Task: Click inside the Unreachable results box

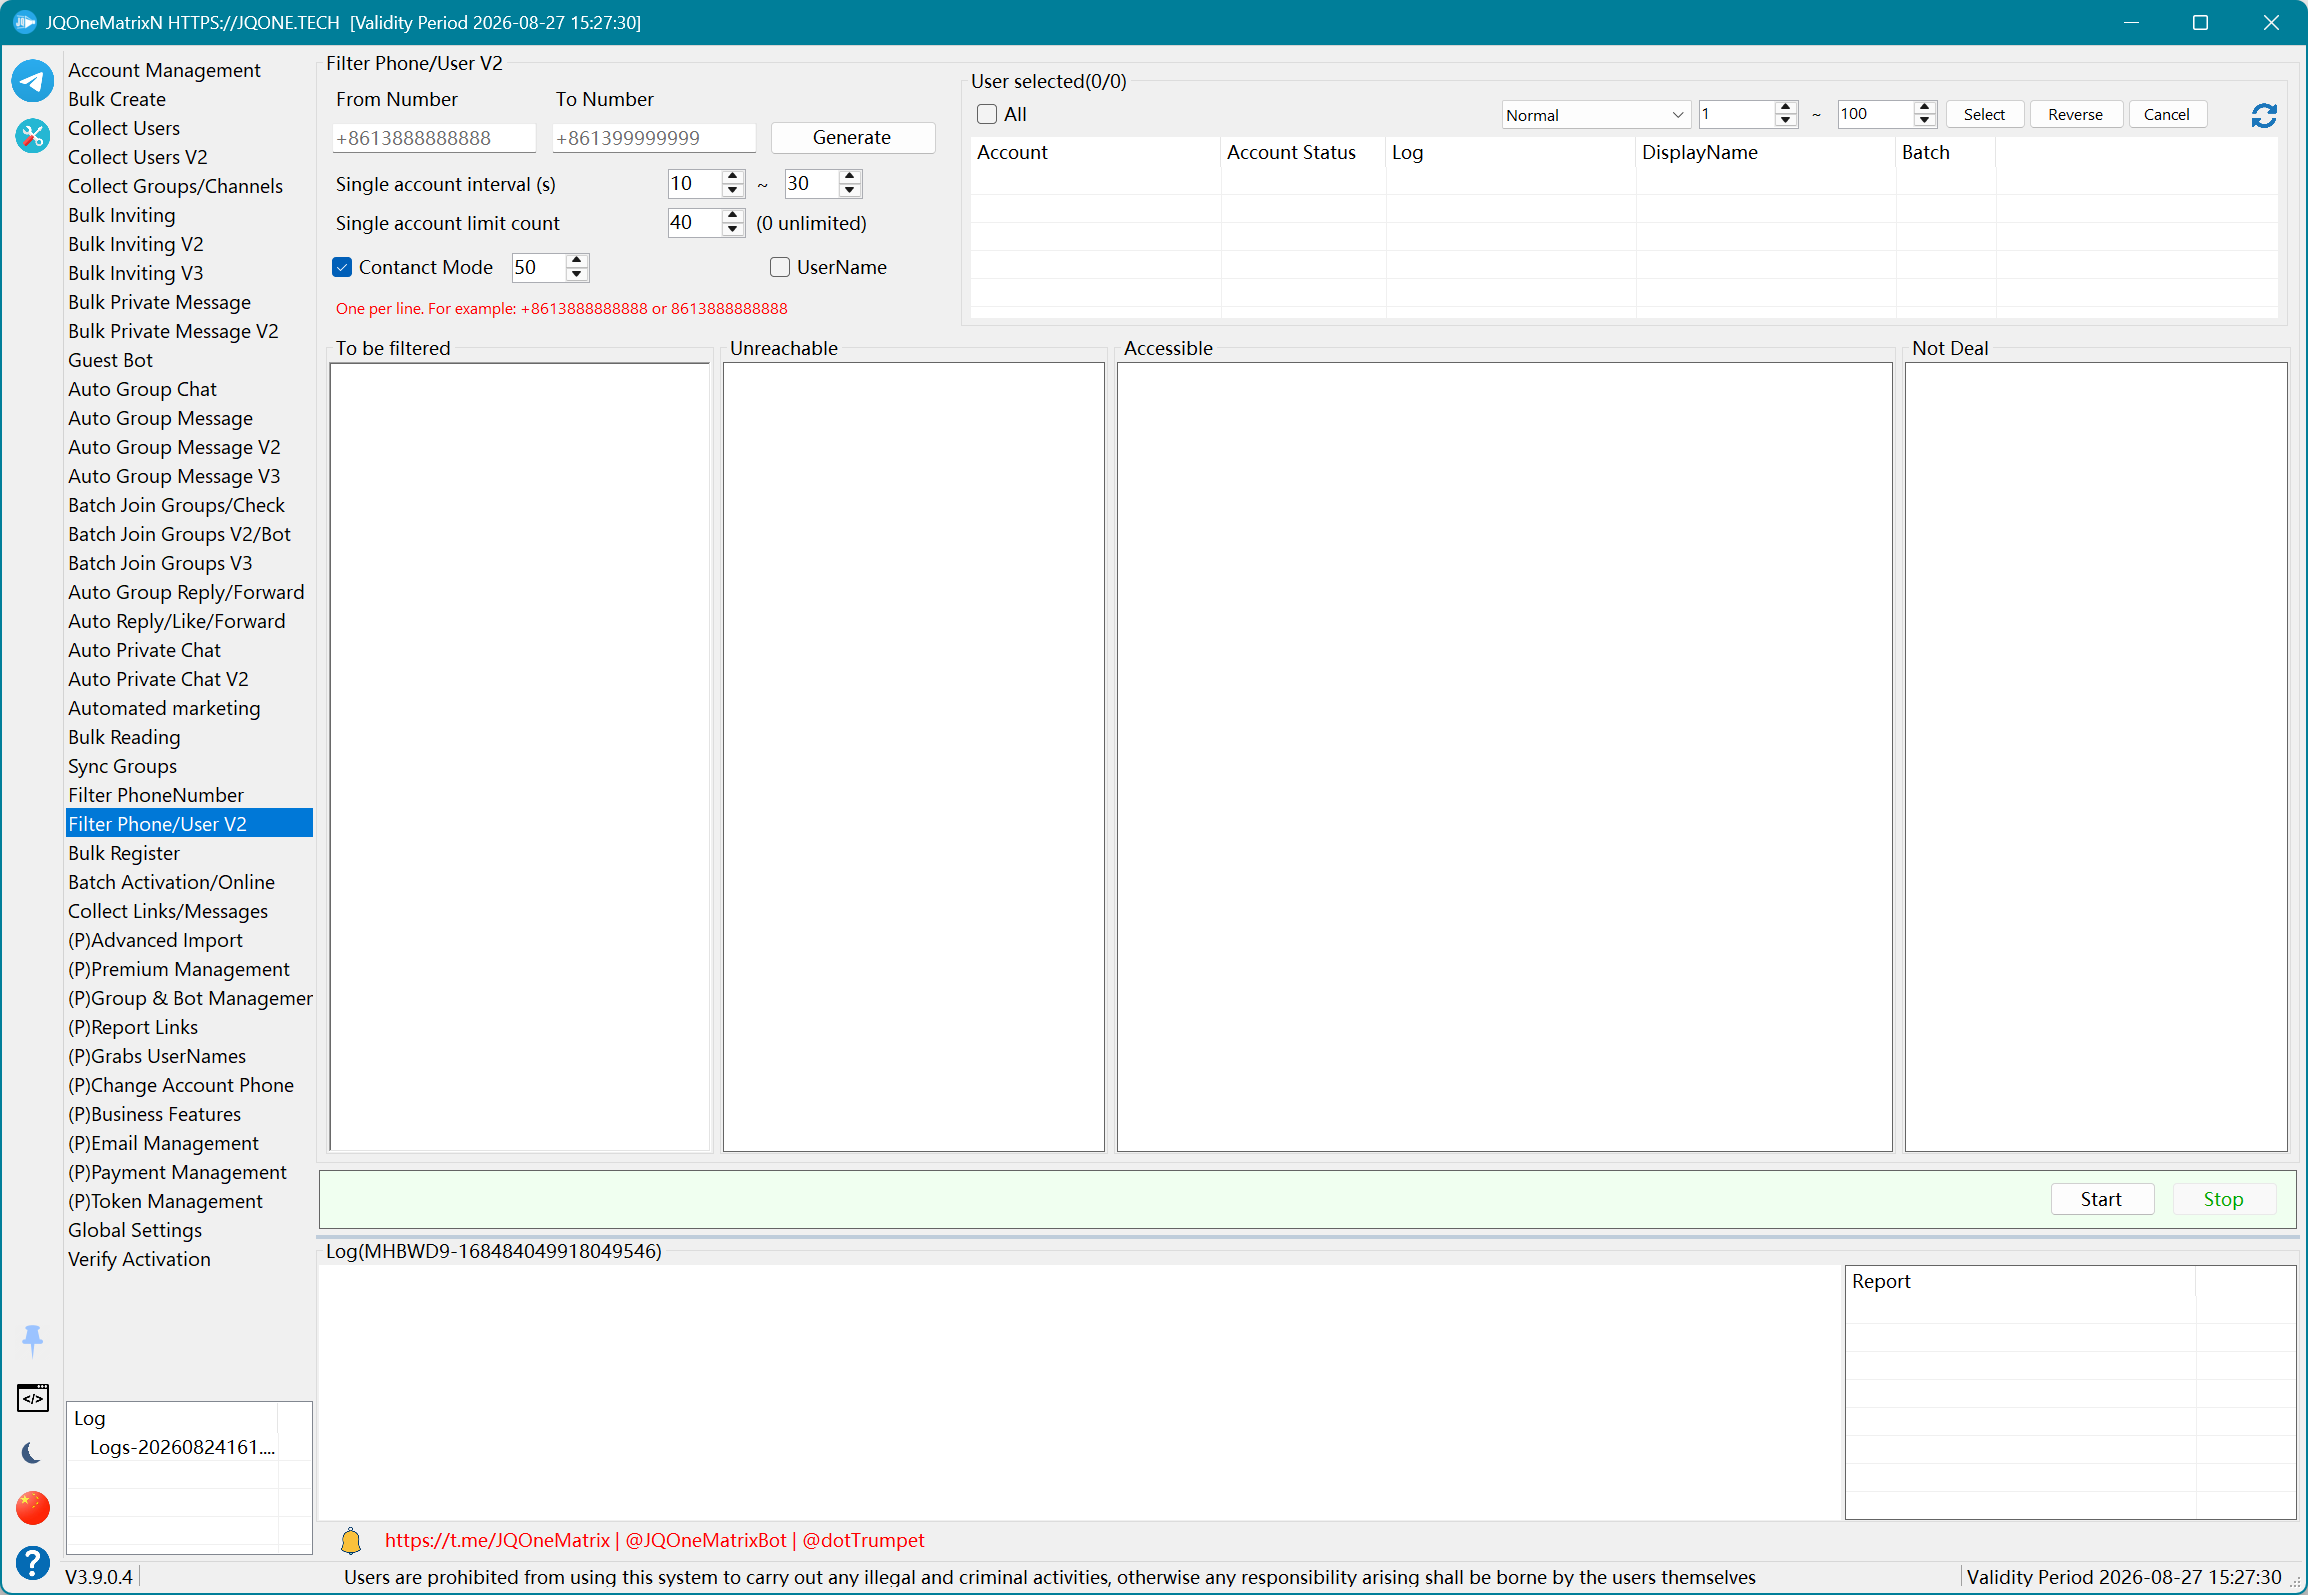Action: 914,757
